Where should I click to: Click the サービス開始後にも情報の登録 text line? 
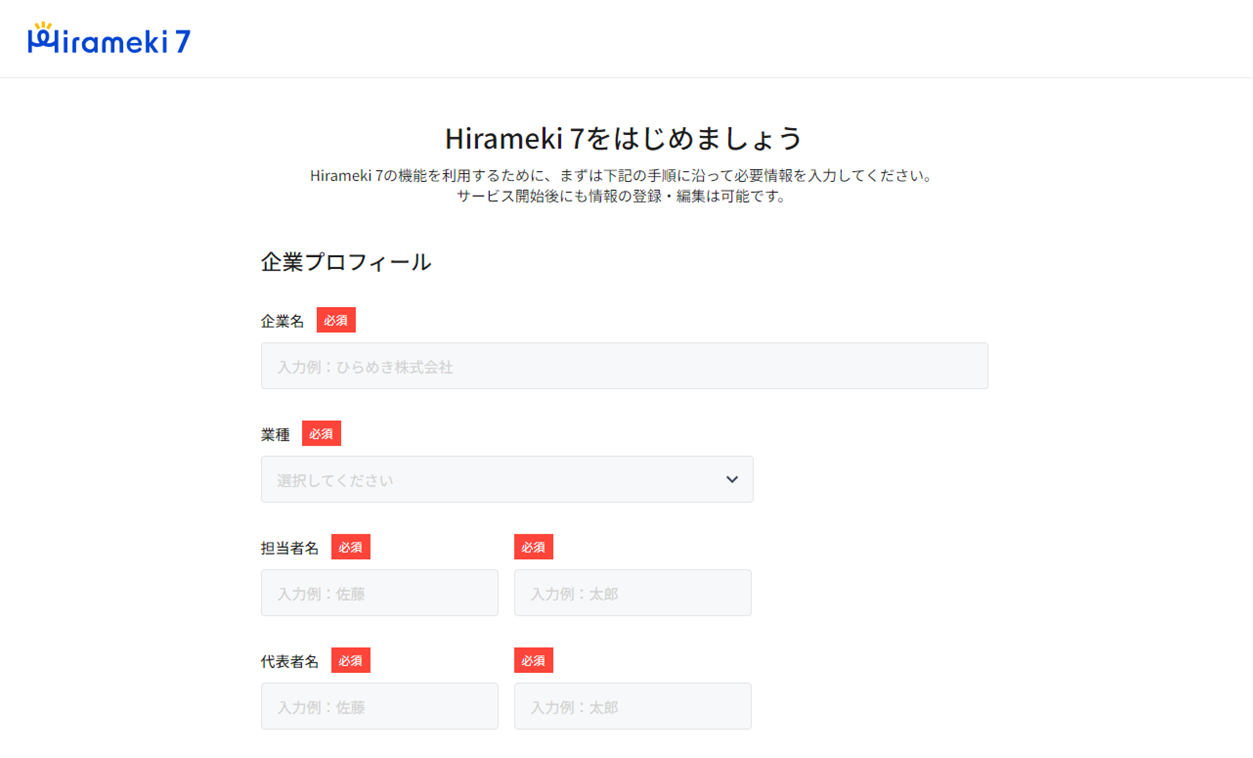[x=622, y=196]
